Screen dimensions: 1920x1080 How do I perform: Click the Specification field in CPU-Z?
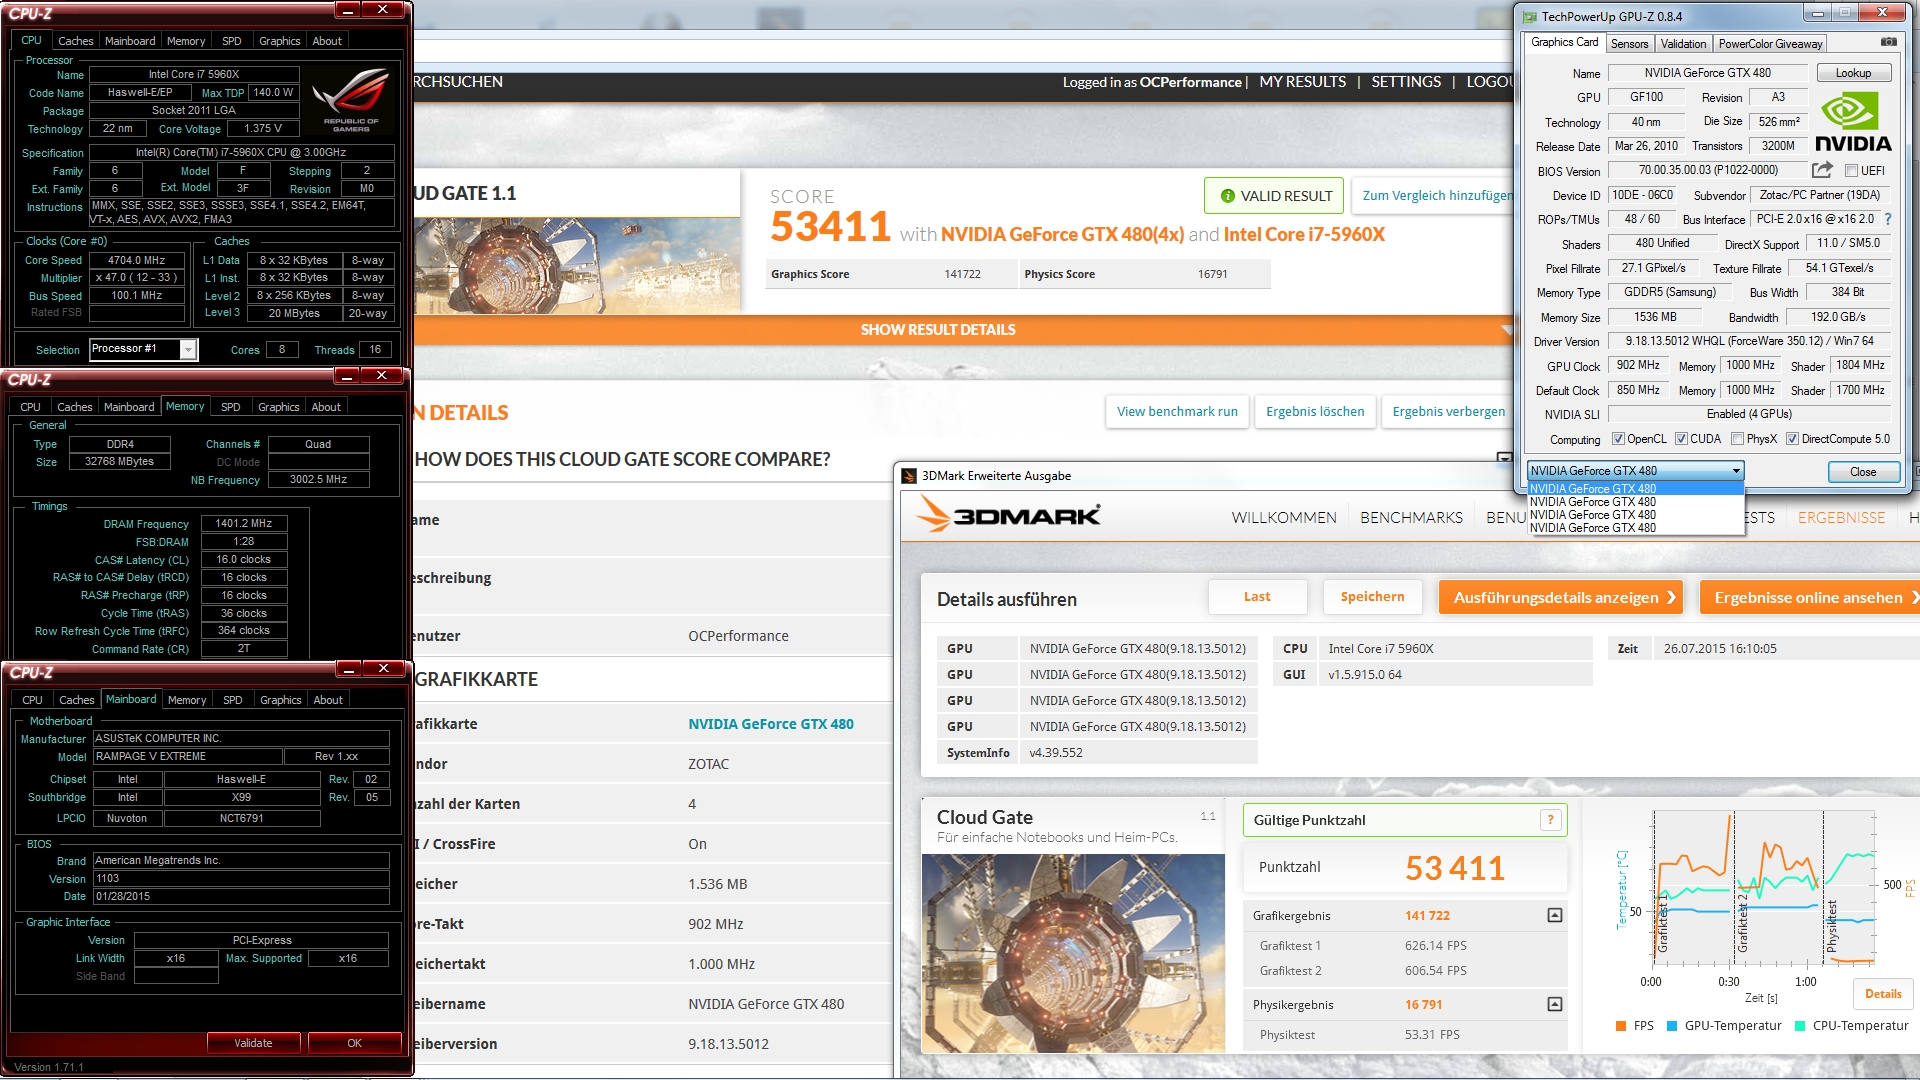click(x=241, y=153)
